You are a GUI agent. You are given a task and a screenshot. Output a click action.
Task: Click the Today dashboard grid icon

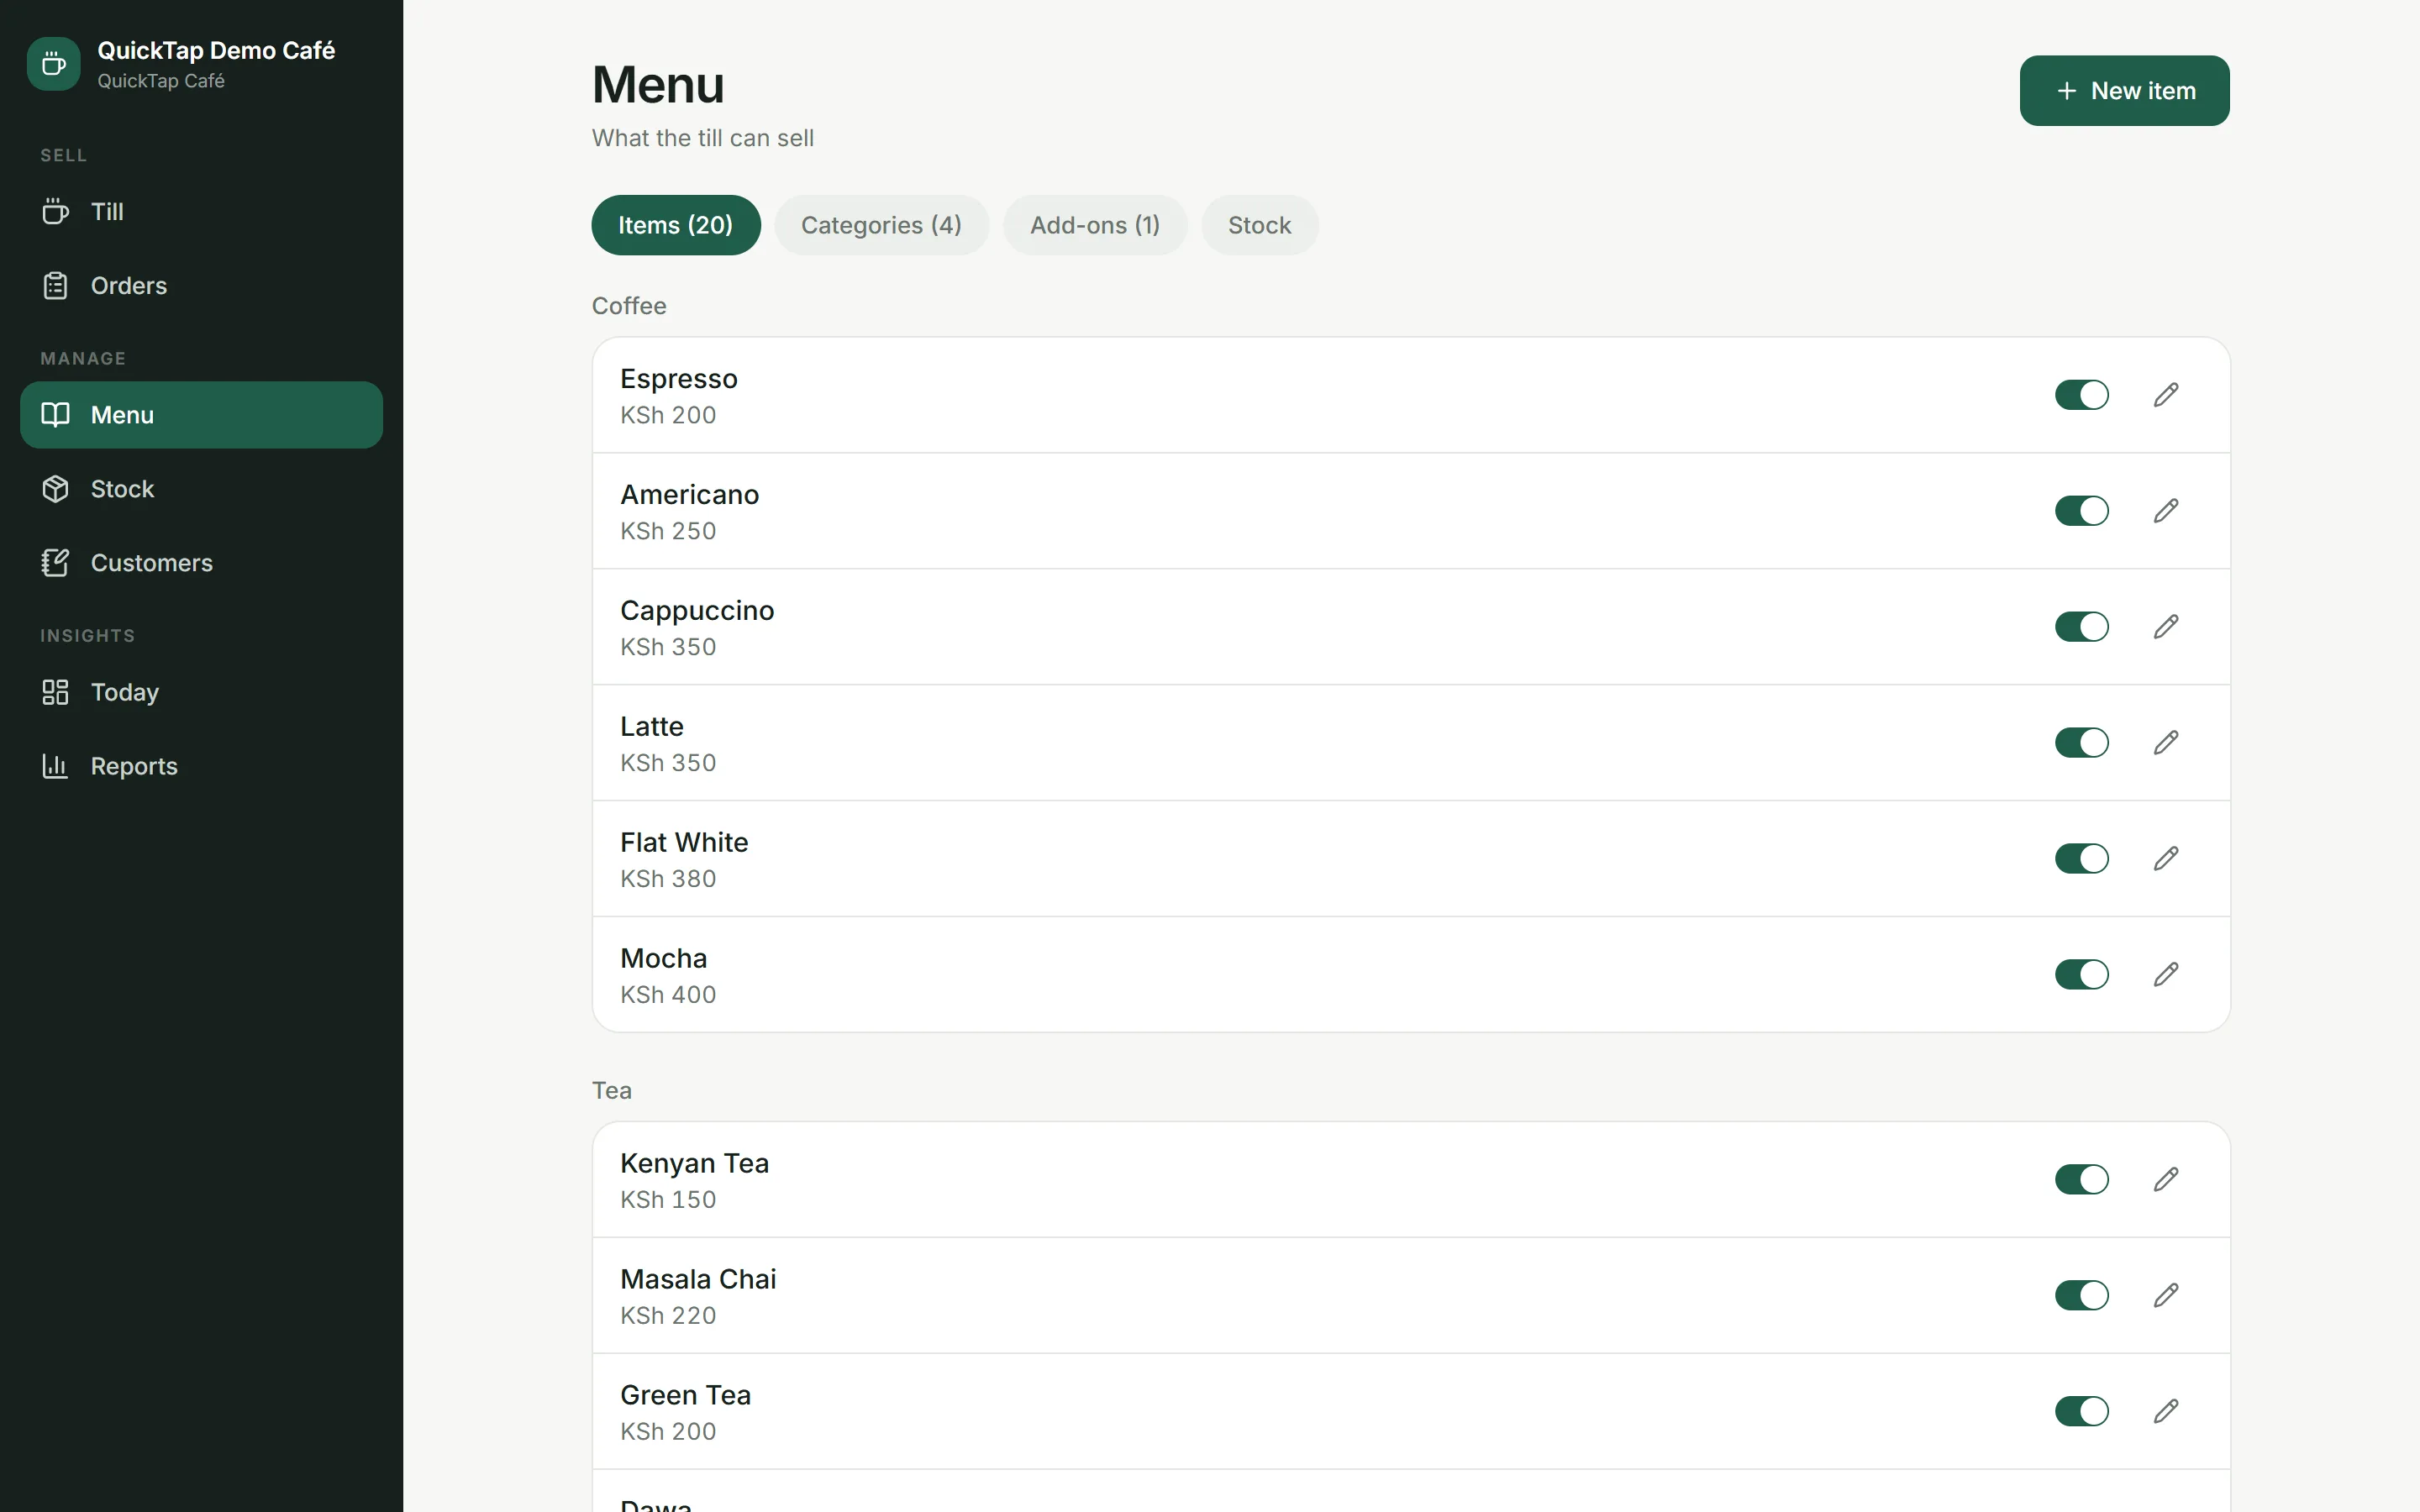pos(55,692)
